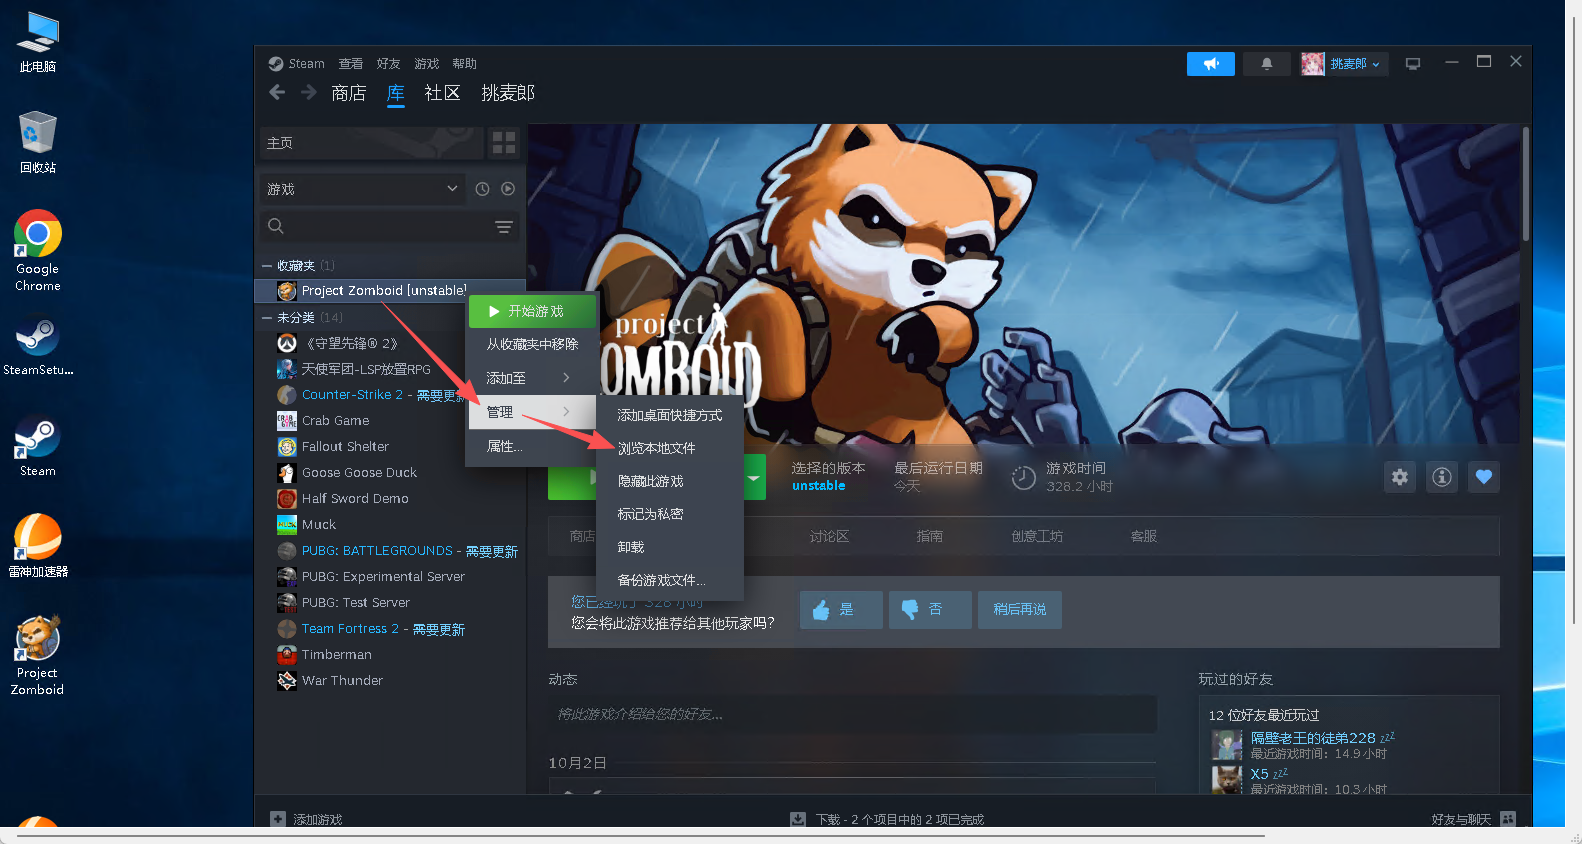
Task: Open the notifications bell
Action: (1266, 64)
